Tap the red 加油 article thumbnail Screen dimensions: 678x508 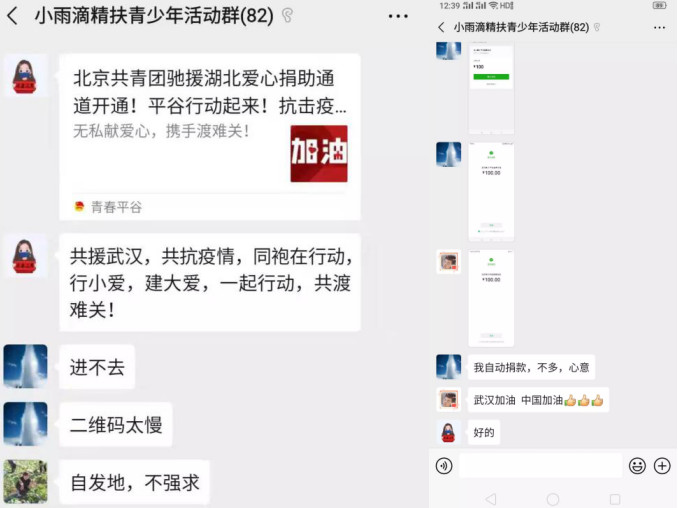[x=319, y=153]
